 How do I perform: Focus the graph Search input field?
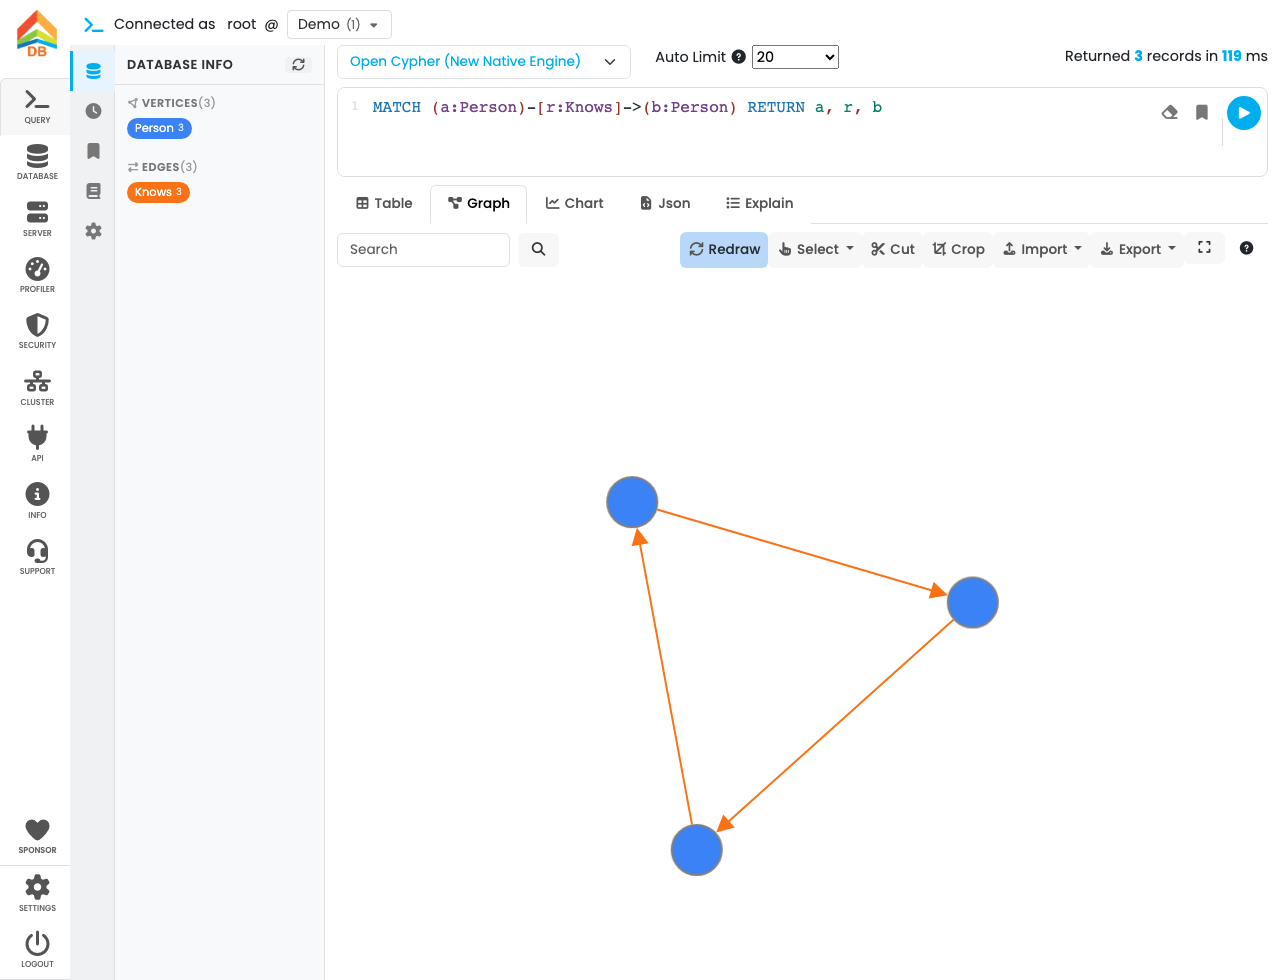(x=424, y=249)
